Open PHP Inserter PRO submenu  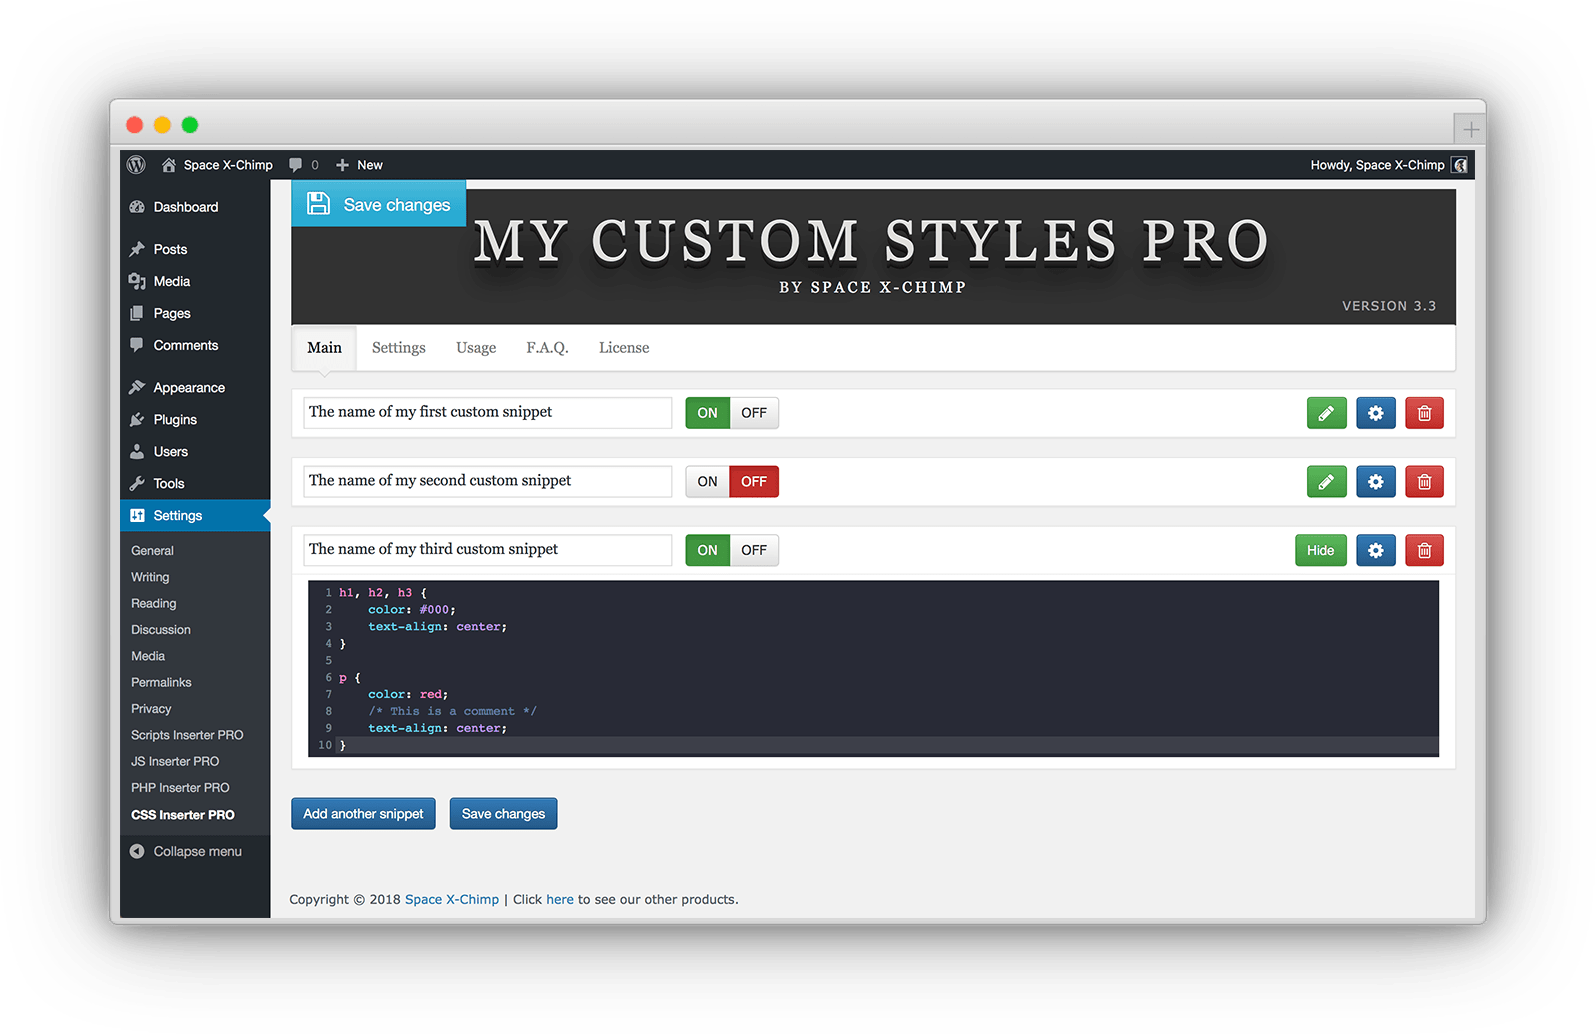coord(180,788)
